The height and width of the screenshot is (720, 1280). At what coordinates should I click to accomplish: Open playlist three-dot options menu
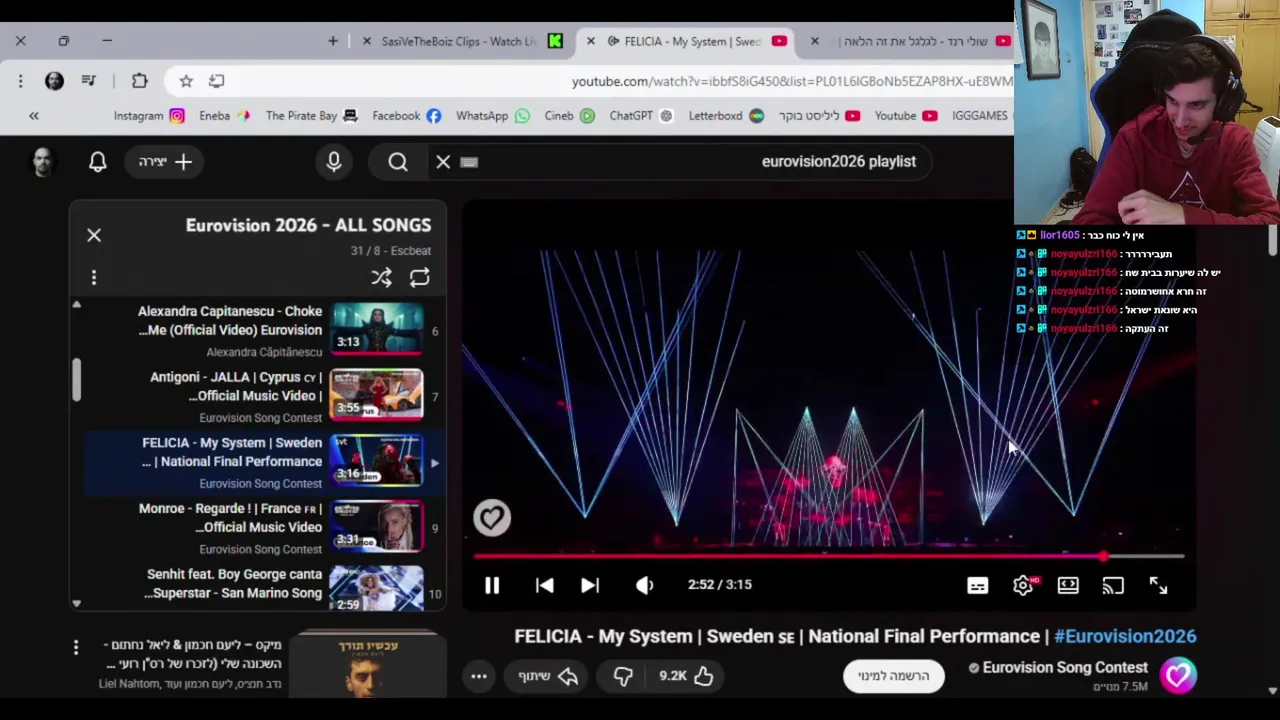pos(94,277)
